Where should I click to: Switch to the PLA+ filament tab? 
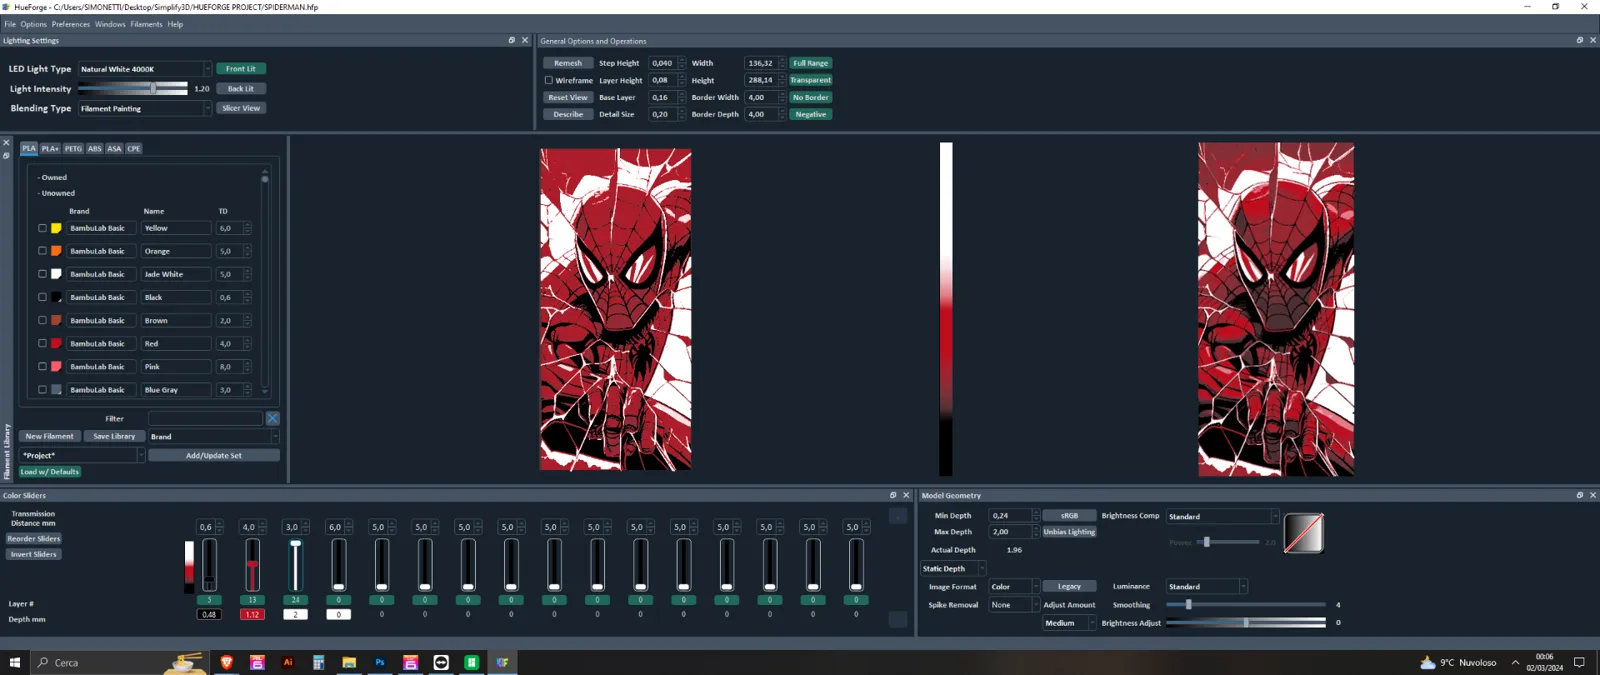pyautogui.click(x=50, y=148)
